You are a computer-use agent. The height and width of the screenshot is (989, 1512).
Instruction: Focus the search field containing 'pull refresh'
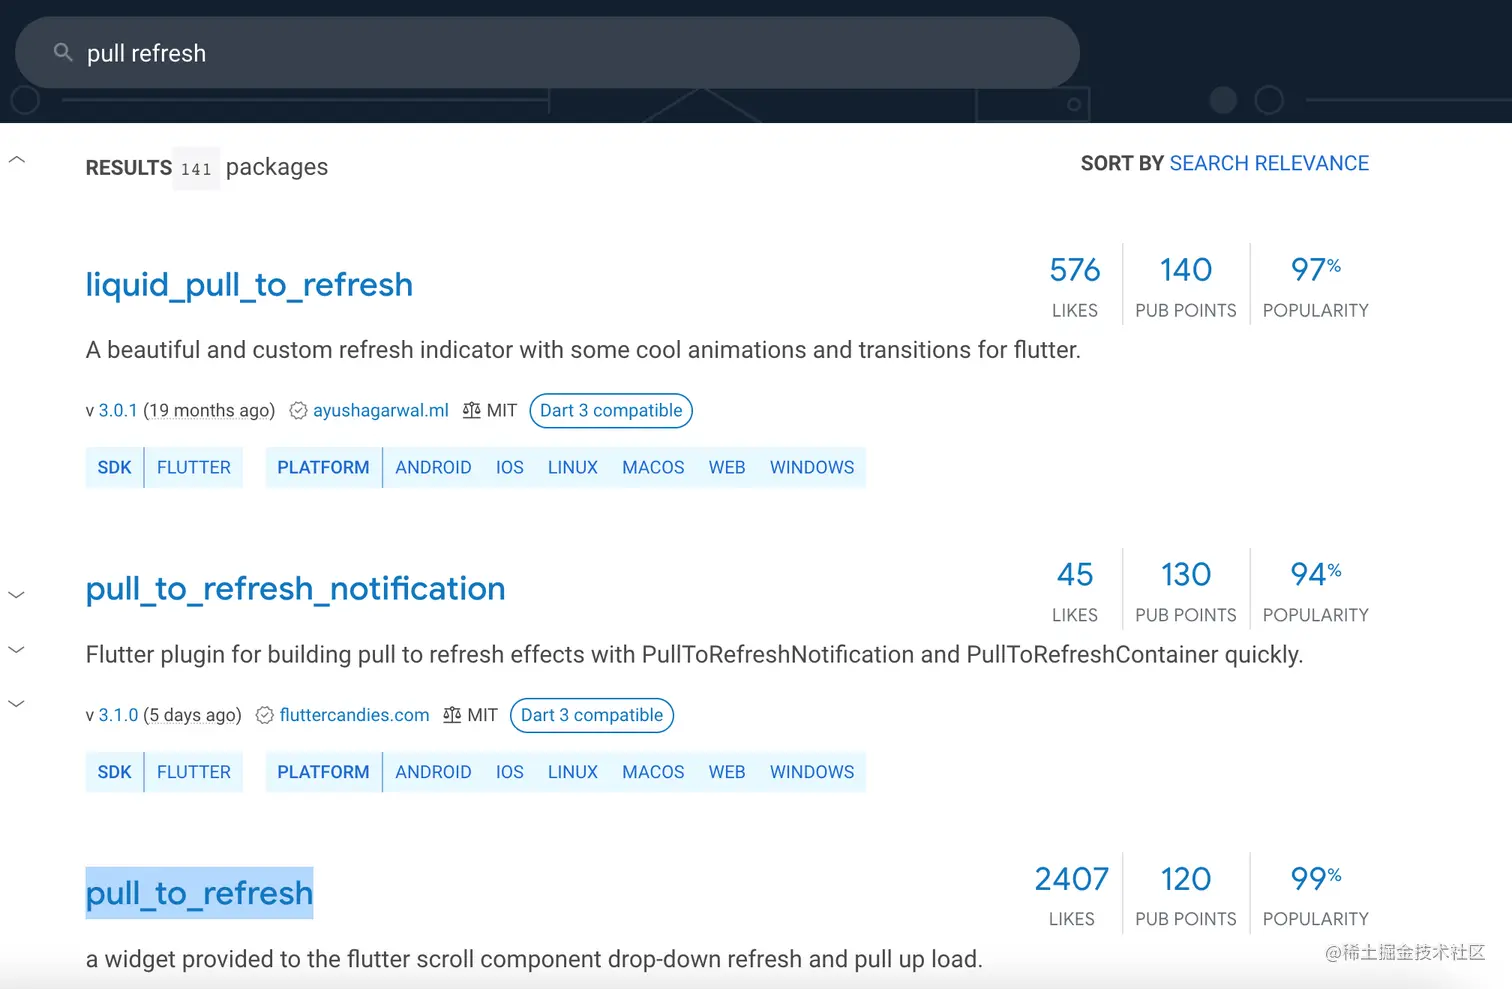tap(560, 53)
